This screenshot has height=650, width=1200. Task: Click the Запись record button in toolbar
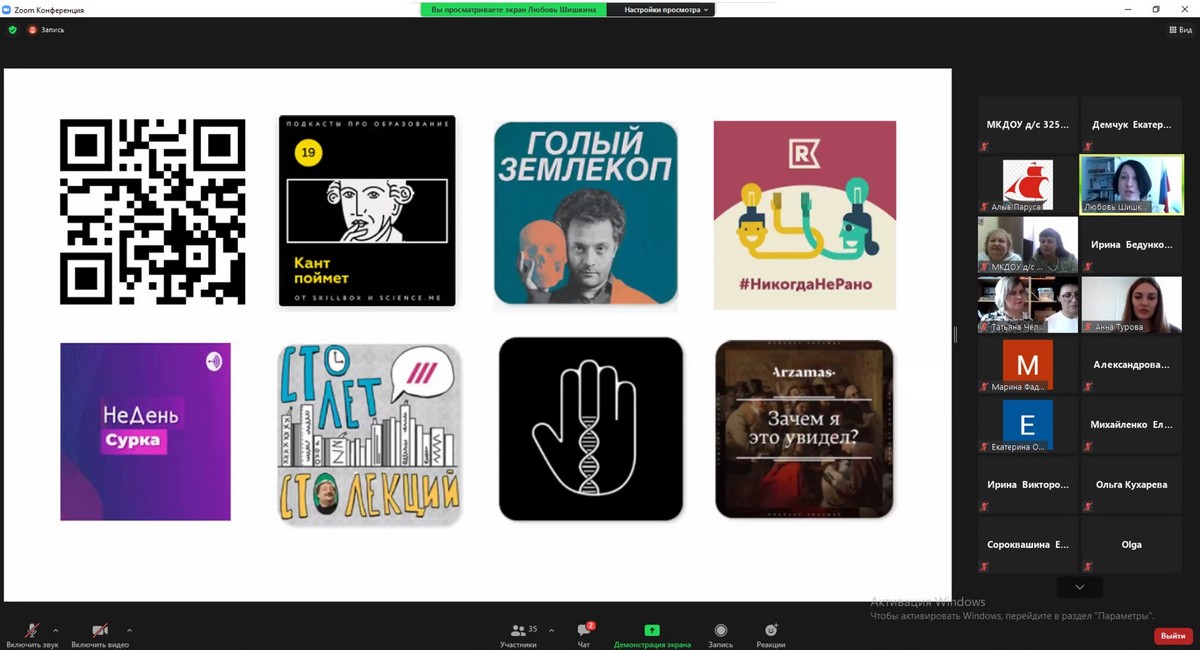721,634
